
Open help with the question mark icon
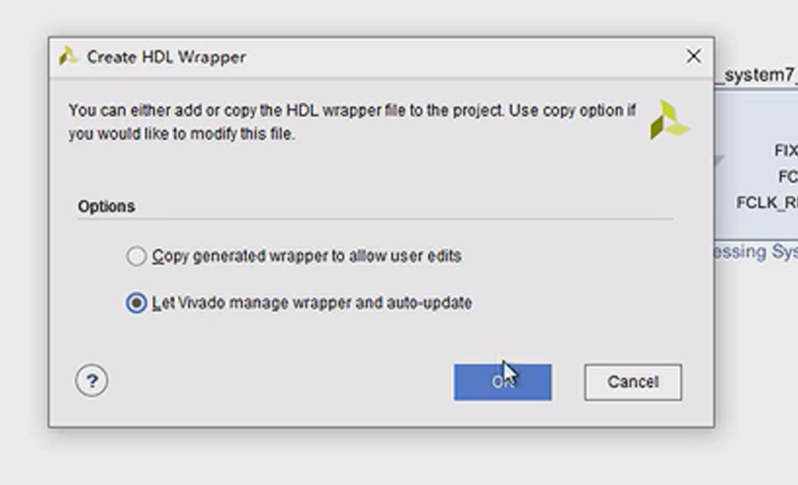pyautogui.click(x=92, y=381)
